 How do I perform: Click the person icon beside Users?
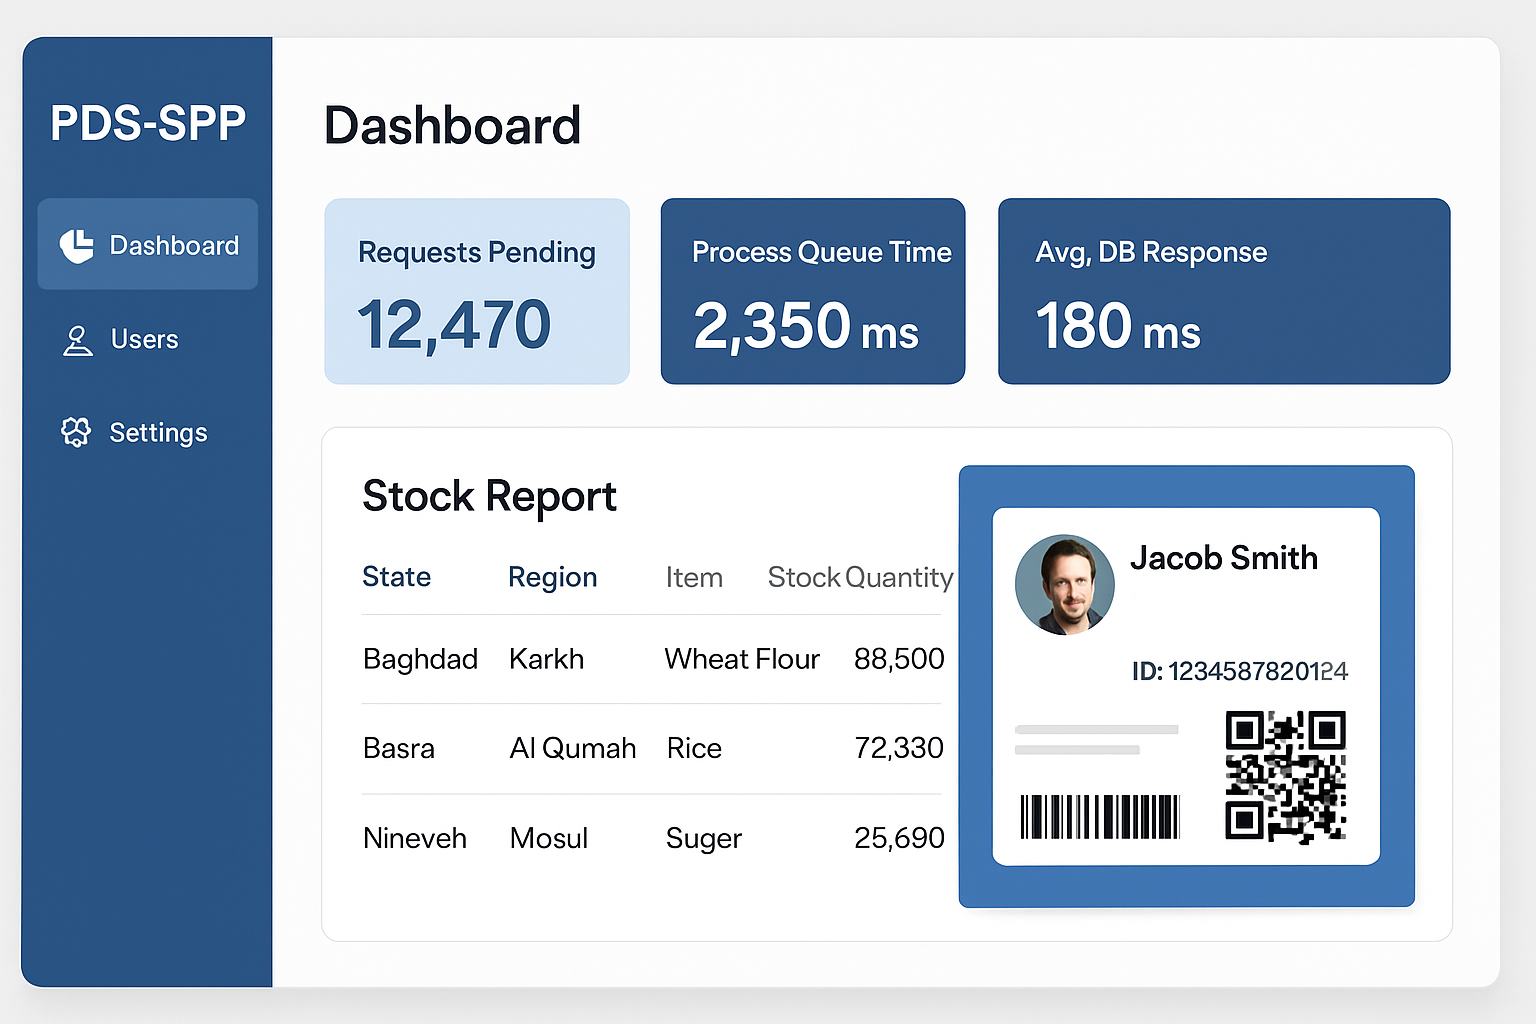77,340
